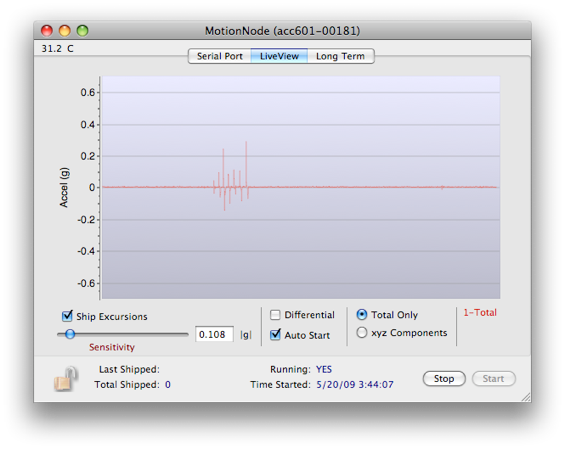Click the Stop button

pyautogui.click(x=444, y=379)
